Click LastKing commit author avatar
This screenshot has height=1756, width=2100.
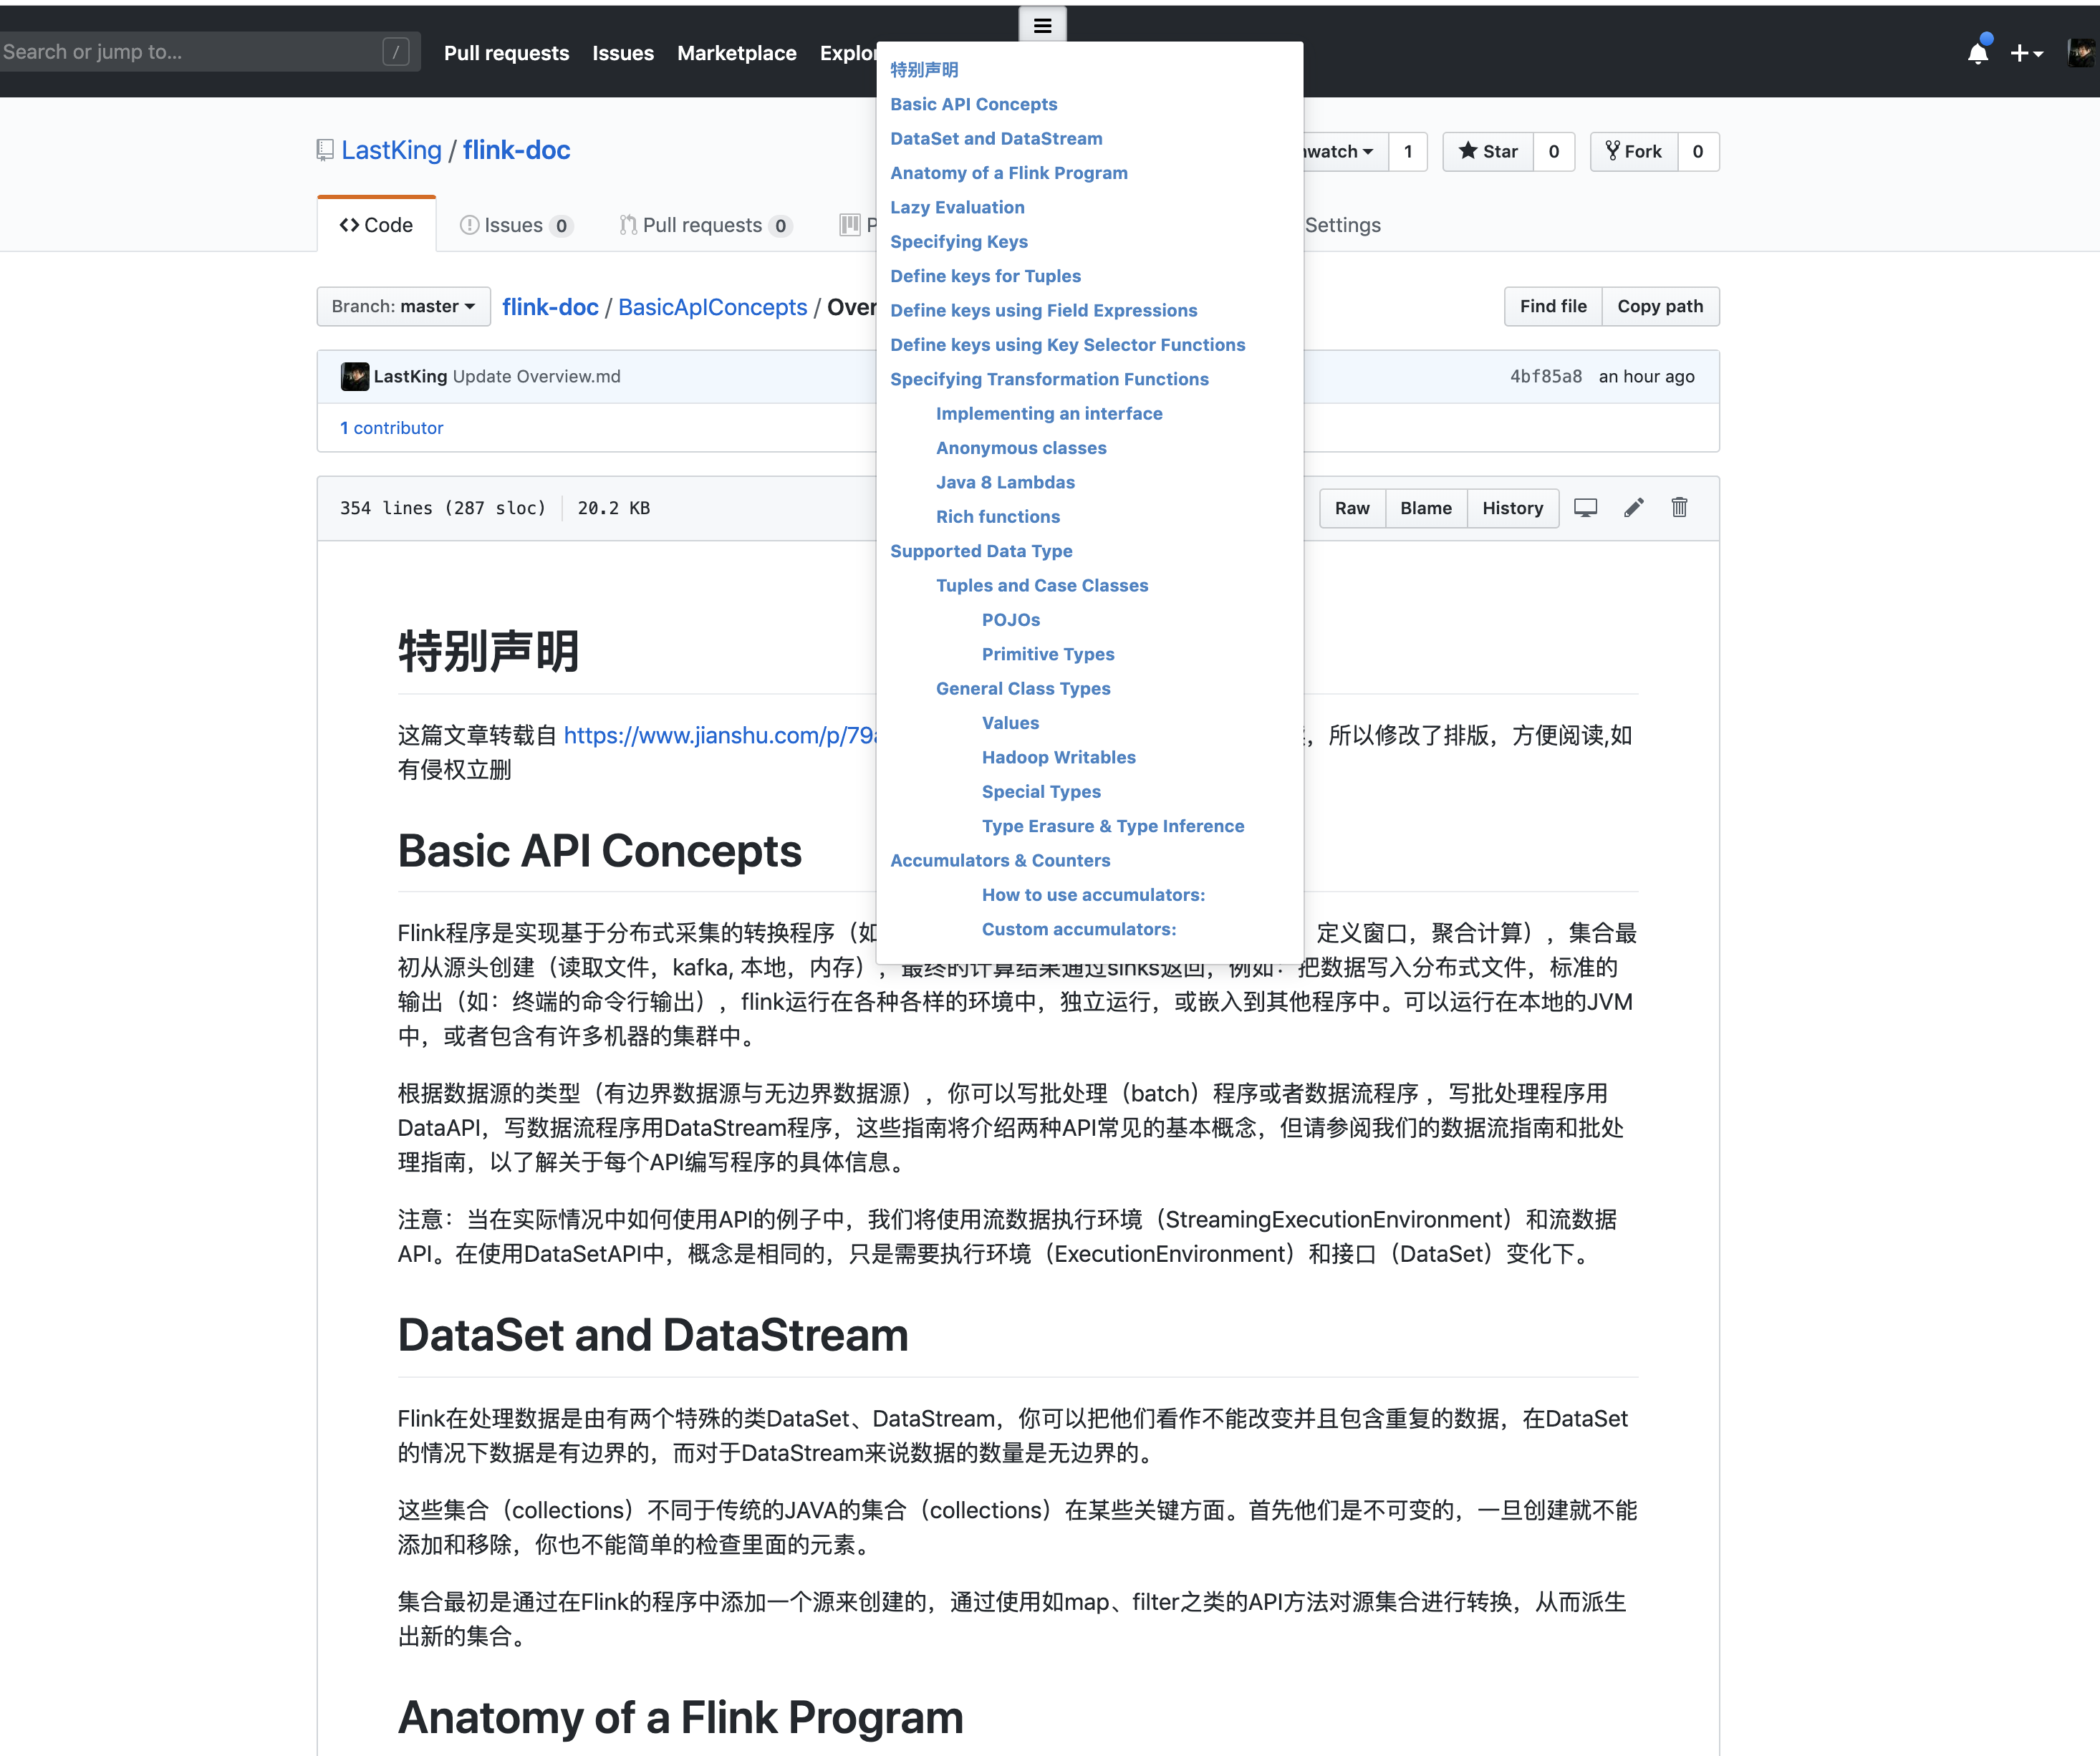click(354, 376)
